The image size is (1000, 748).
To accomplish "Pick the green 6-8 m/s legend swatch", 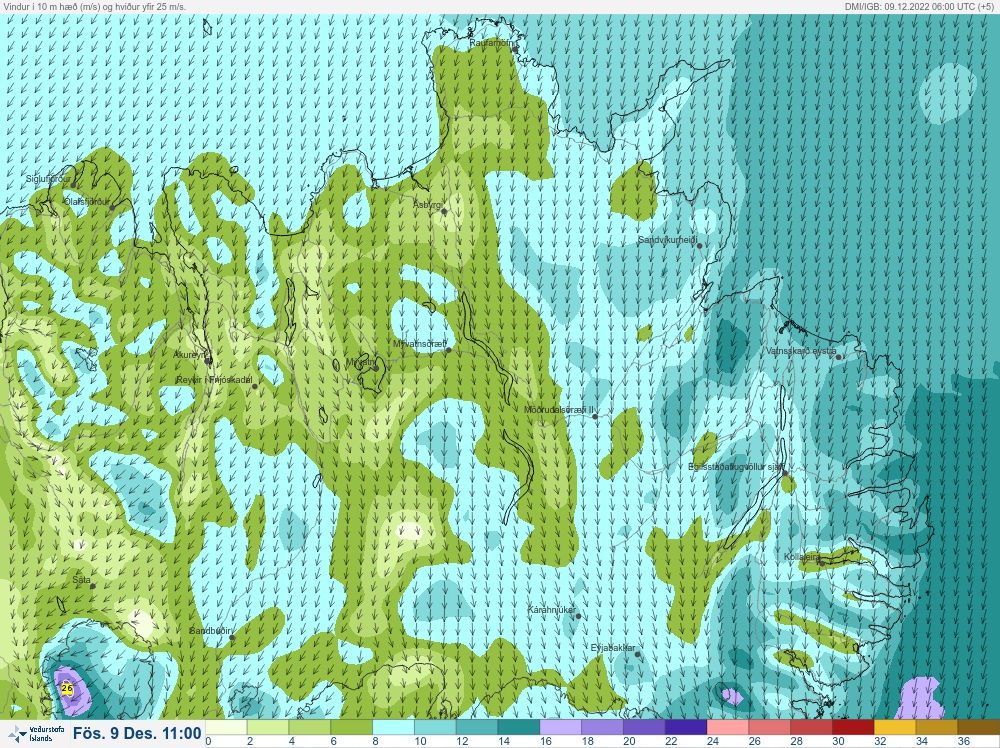I will 351,728.
